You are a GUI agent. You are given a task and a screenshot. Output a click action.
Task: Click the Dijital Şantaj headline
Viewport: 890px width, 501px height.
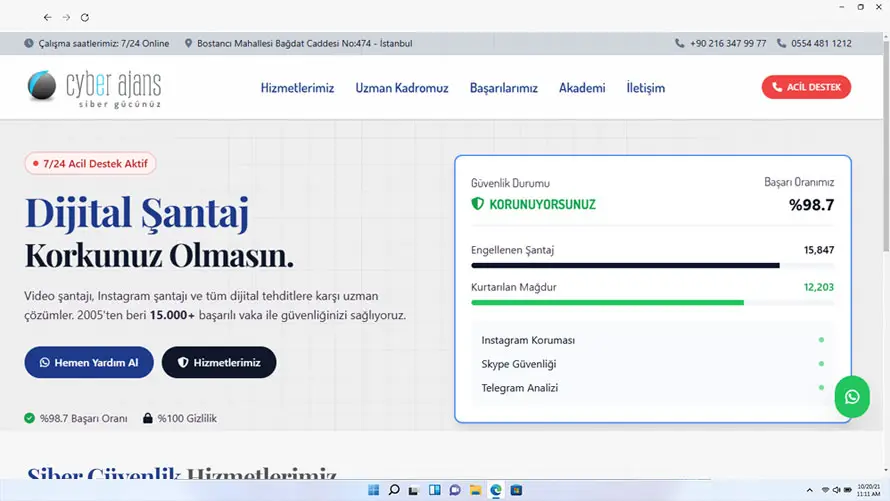pos(137,213)
